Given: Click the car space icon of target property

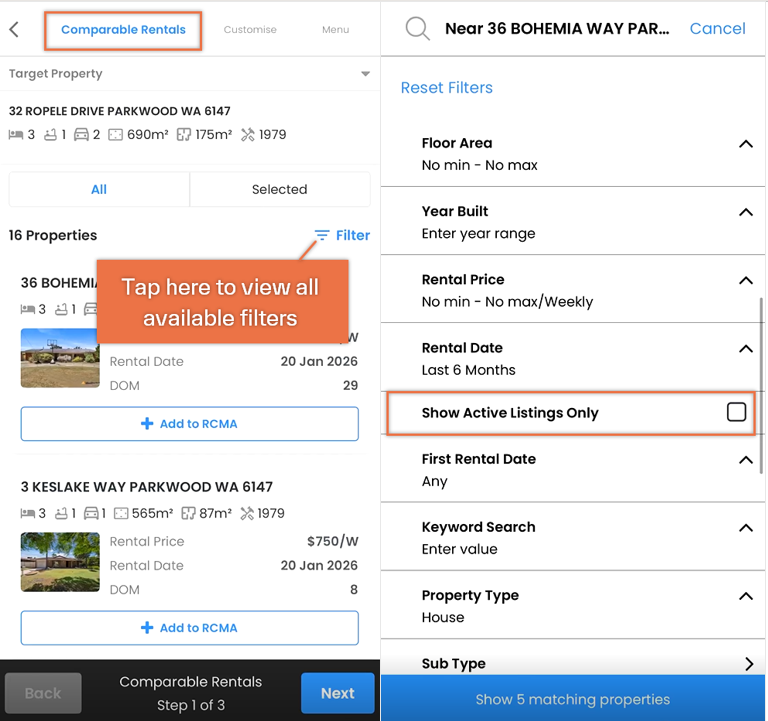Looking at the screenshot, I should 81,134.
